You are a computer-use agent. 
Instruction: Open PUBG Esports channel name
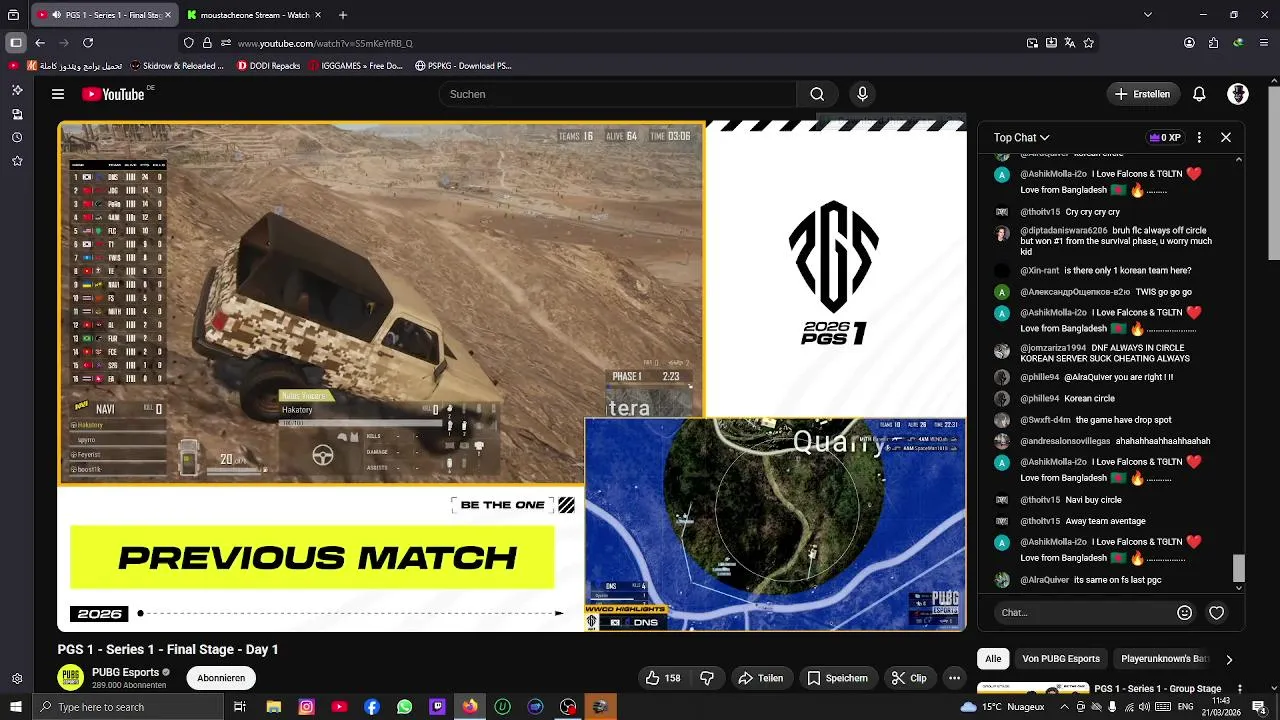coord(126,672)
